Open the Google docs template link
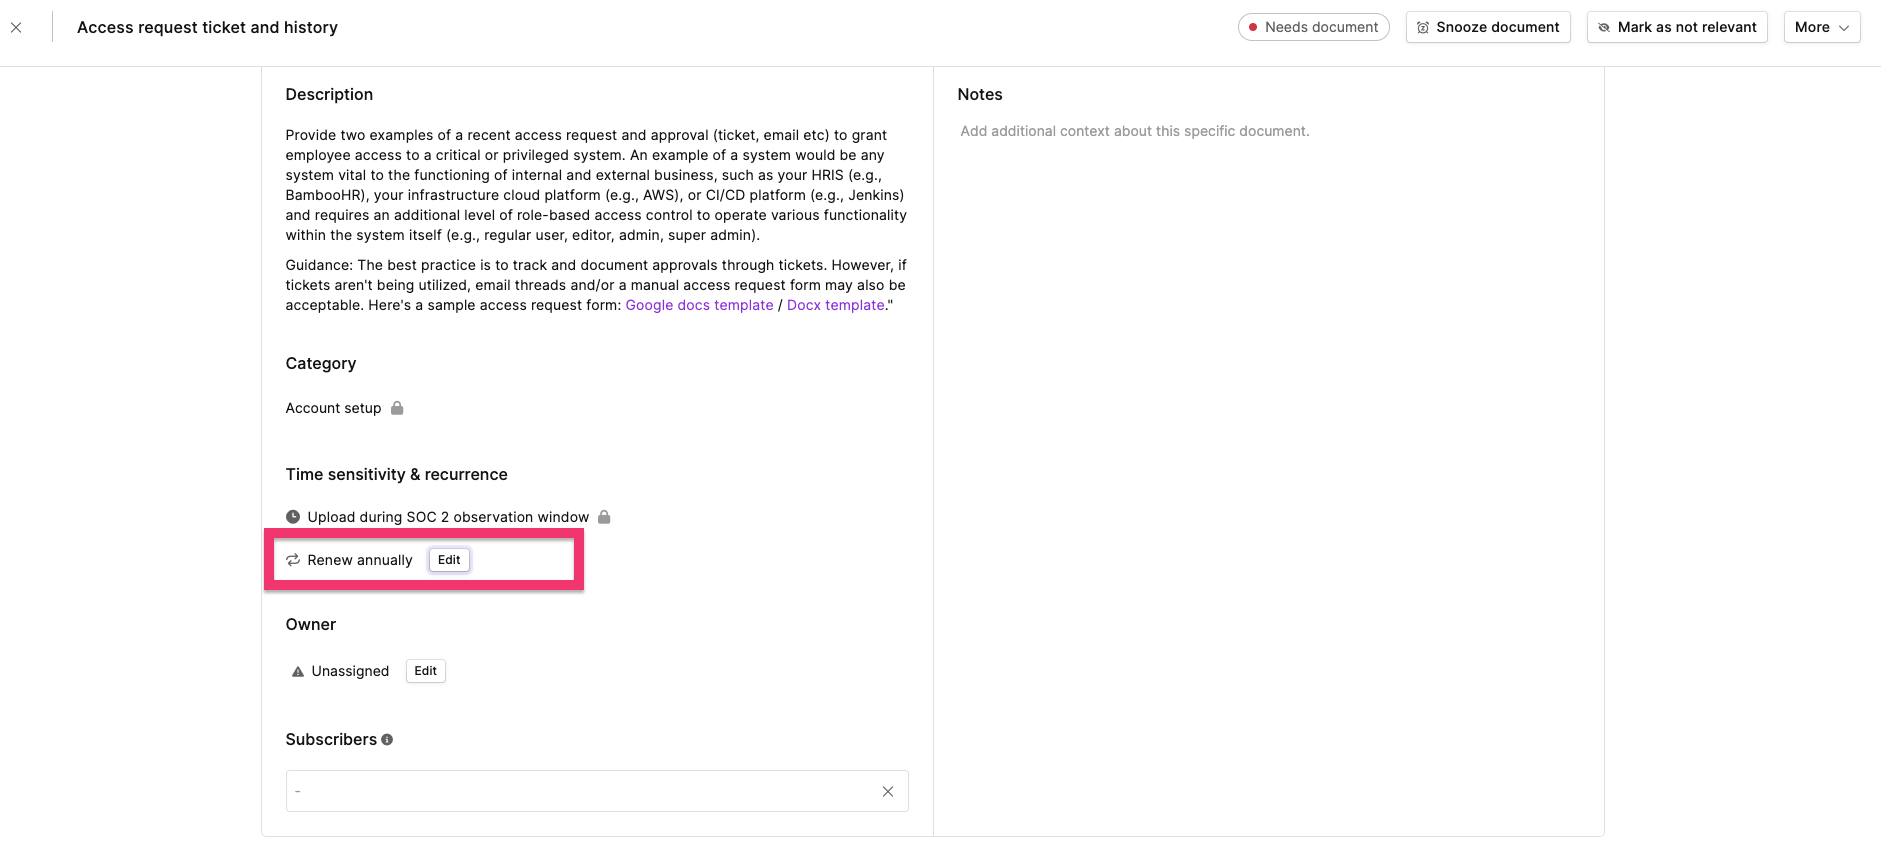 (x=699, y=305)
